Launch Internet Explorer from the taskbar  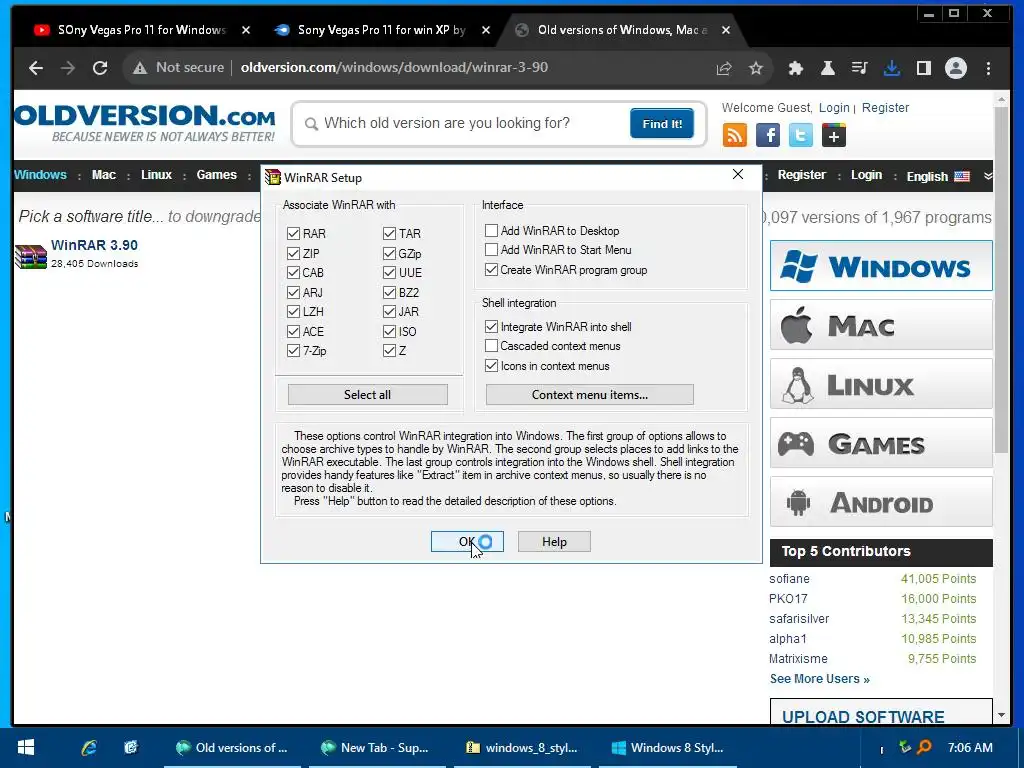click(89, 748)
